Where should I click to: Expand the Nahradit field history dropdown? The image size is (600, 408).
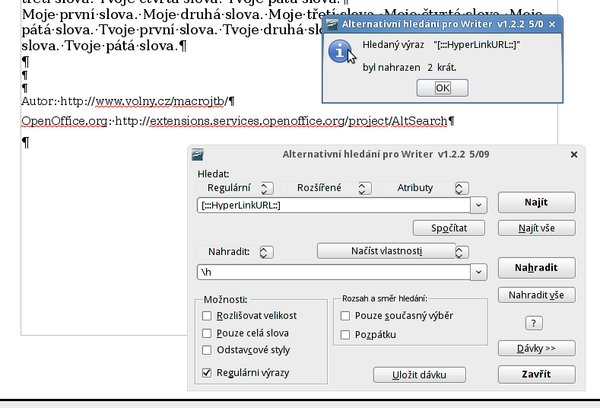[x=478, y=272]
